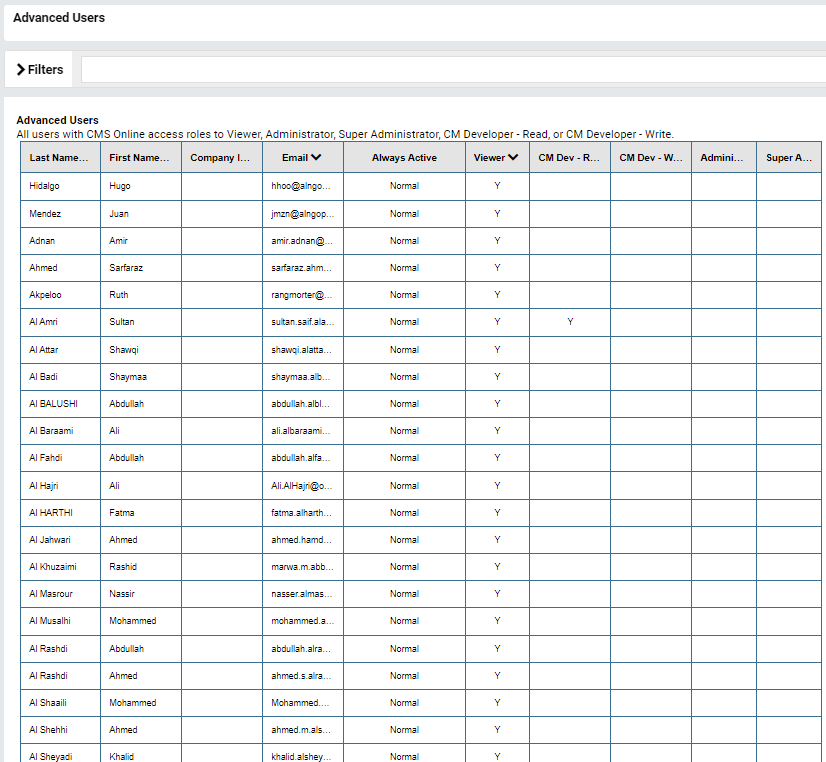Select email shaymaa.alb...
Image resolution: width=826 pixels, height=762 pixels.
tap(300, 377)
